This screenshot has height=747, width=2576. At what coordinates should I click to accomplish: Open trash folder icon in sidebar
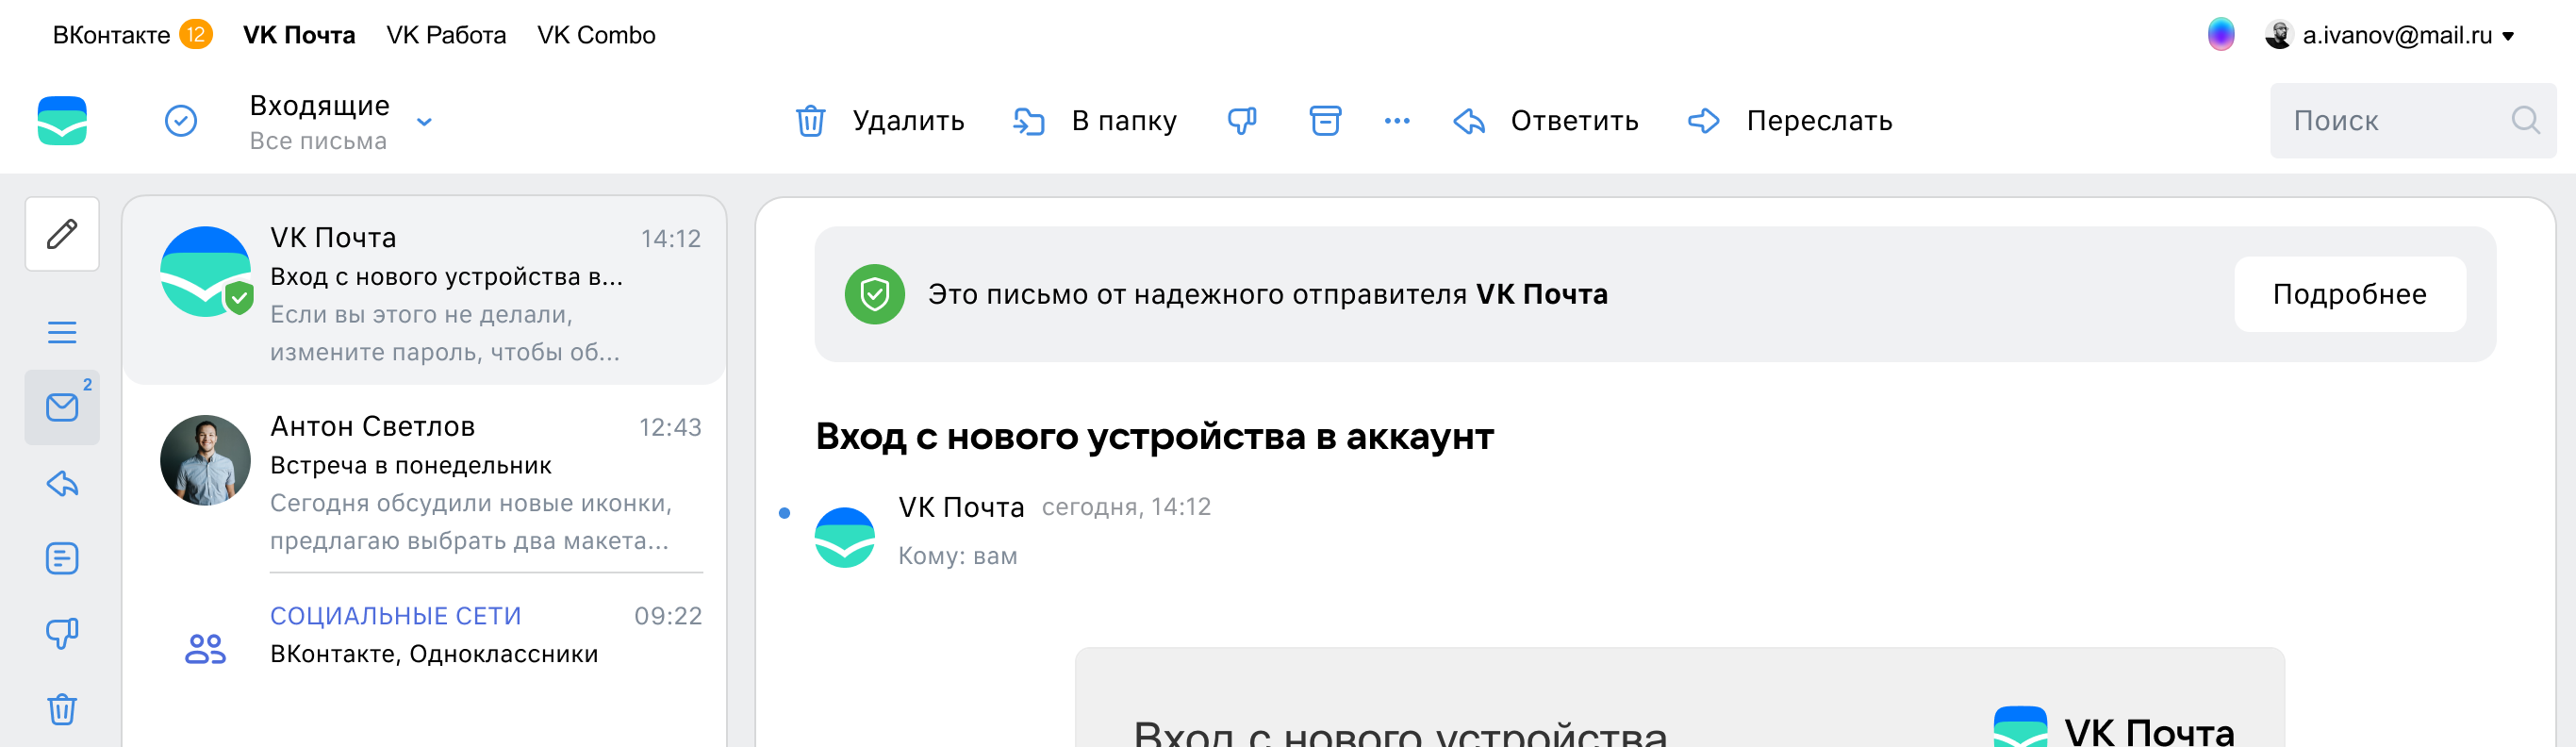tap(62, 709)
